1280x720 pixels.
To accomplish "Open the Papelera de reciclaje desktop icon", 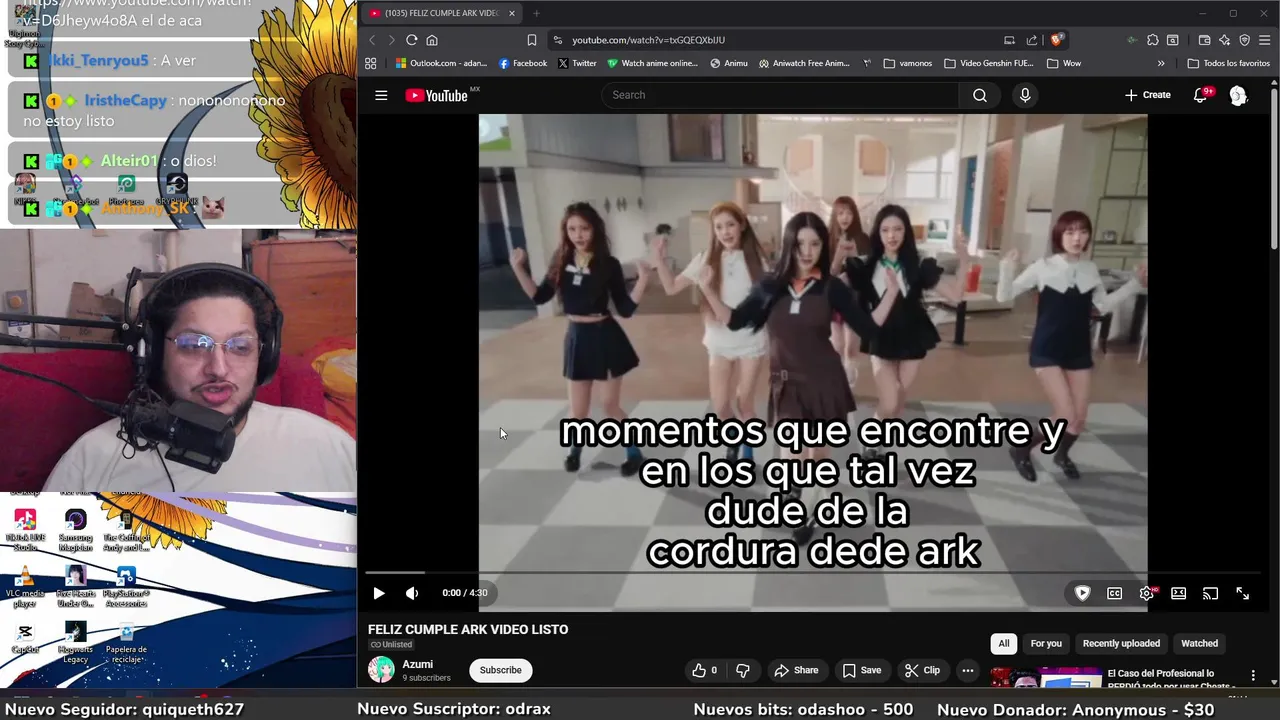I will (126, 642).
